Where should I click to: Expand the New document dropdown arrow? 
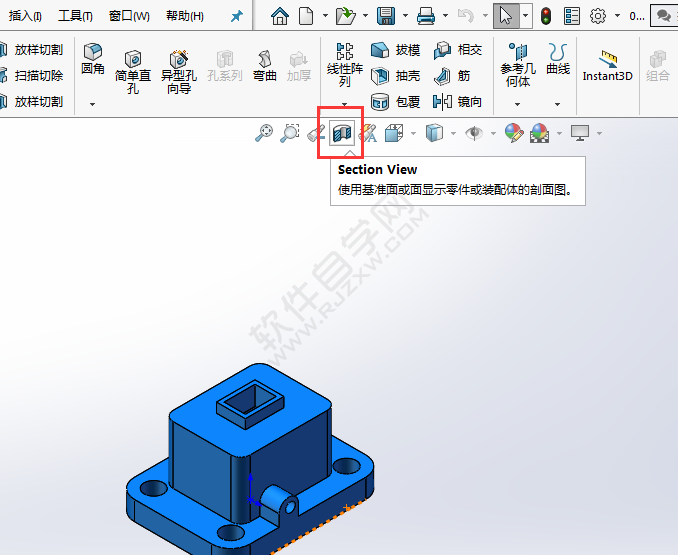point(325,16)
